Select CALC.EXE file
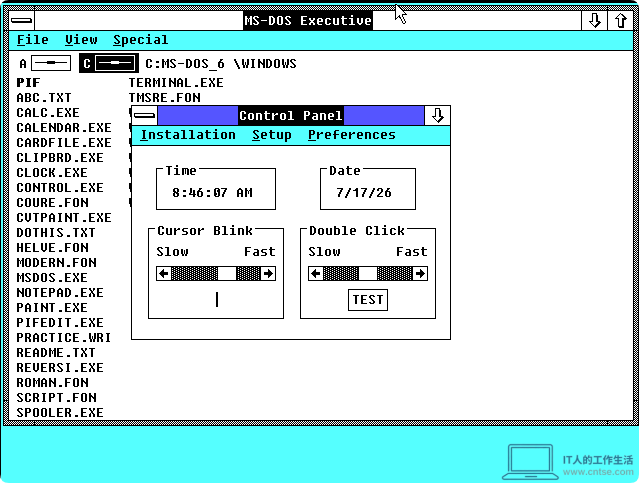This screenshot has width=639, height=483. click(x=48, y=112)
